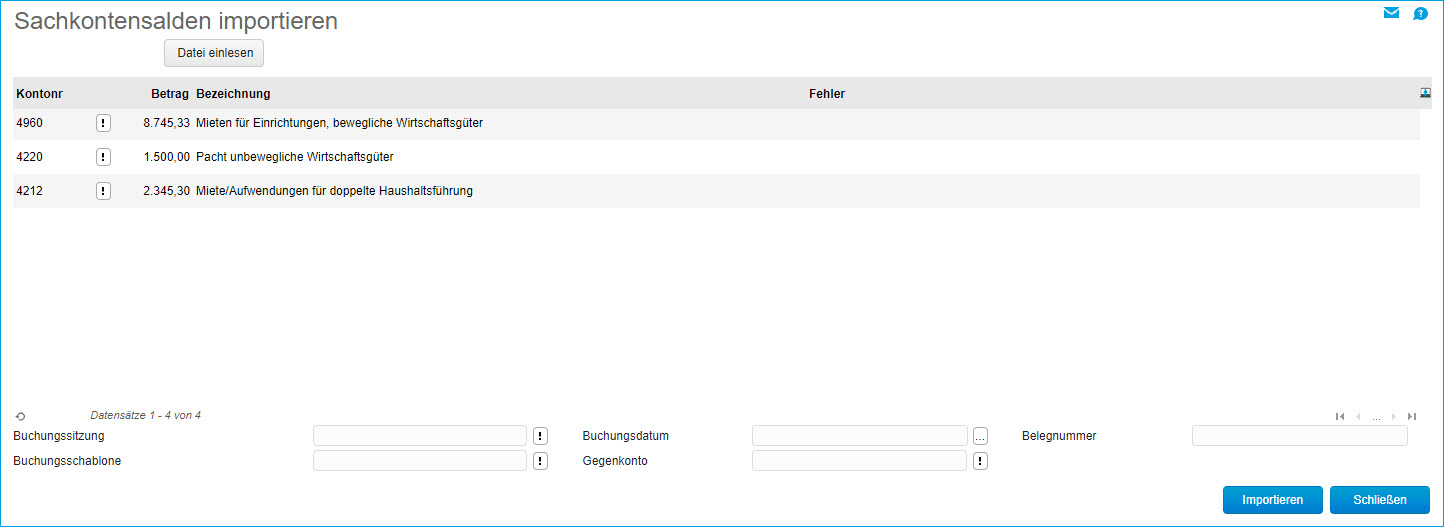
Task: Select amount 8.745,33 cell
Action: pos(166,123)
